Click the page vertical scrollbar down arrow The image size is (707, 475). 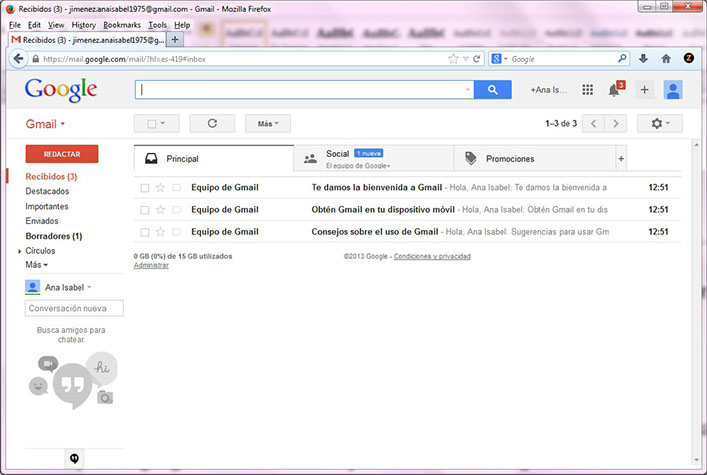pyautogui.click(x=696, y=460)
